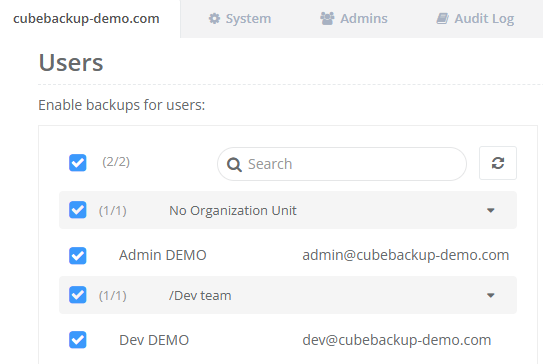Uncheck the /Dev team group checkbox

pyautogui.click(x=78, y=295)
